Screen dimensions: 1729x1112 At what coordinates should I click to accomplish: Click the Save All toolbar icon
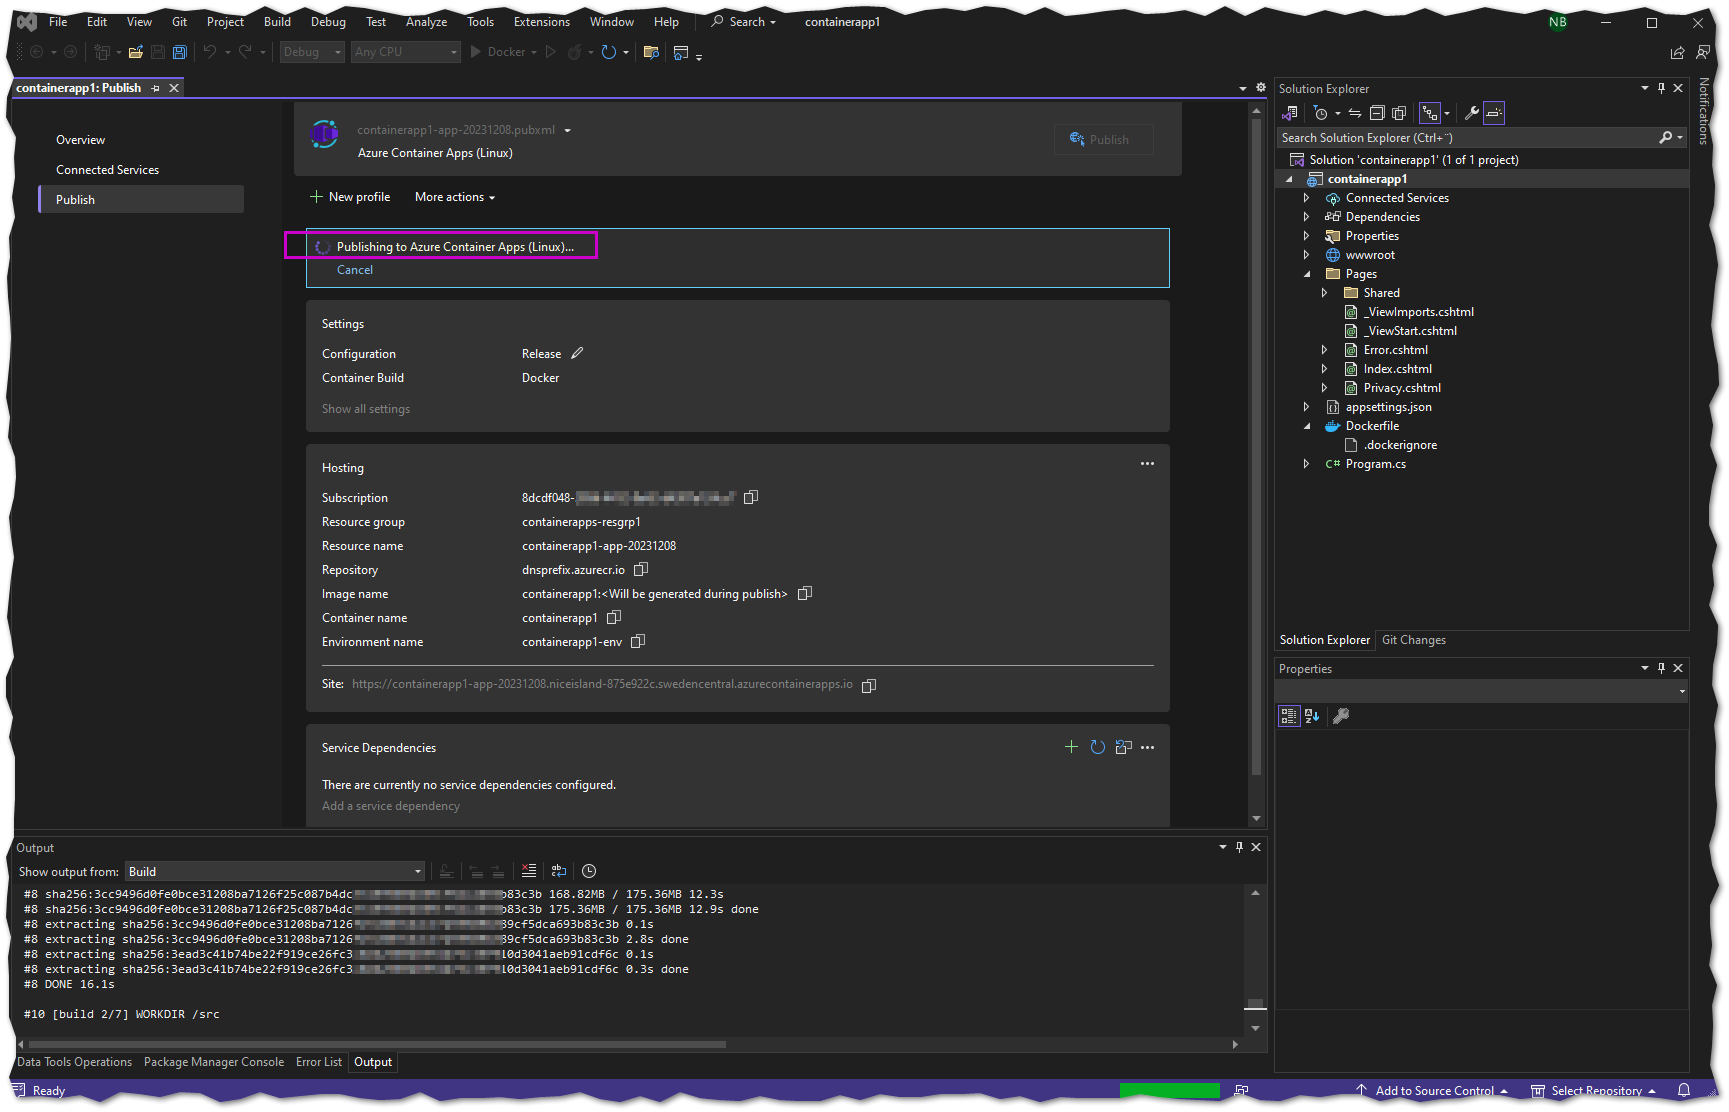click(180, 52)
